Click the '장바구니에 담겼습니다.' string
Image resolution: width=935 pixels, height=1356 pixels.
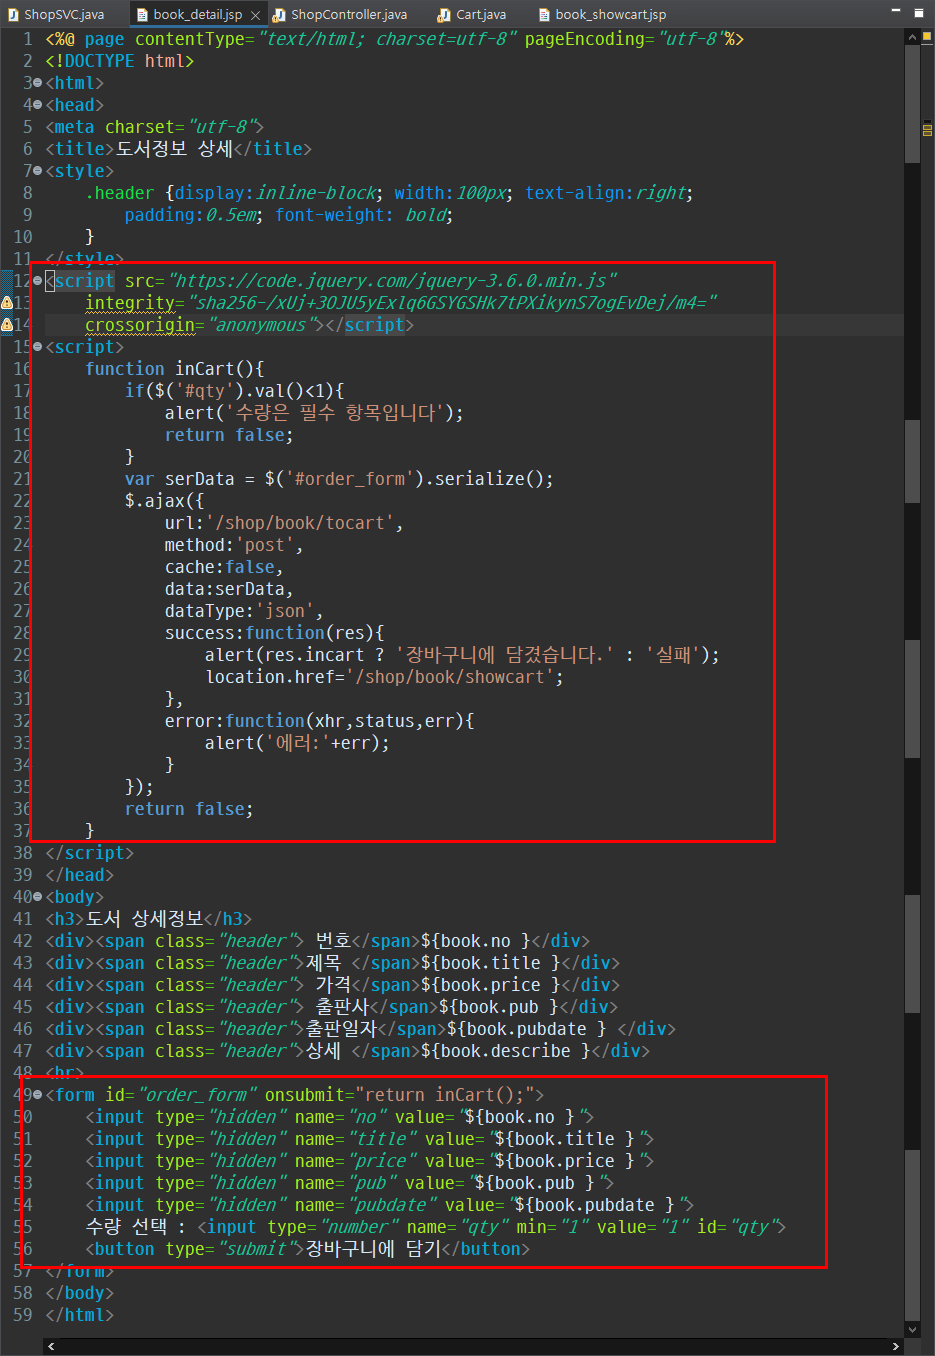point(505,655)
